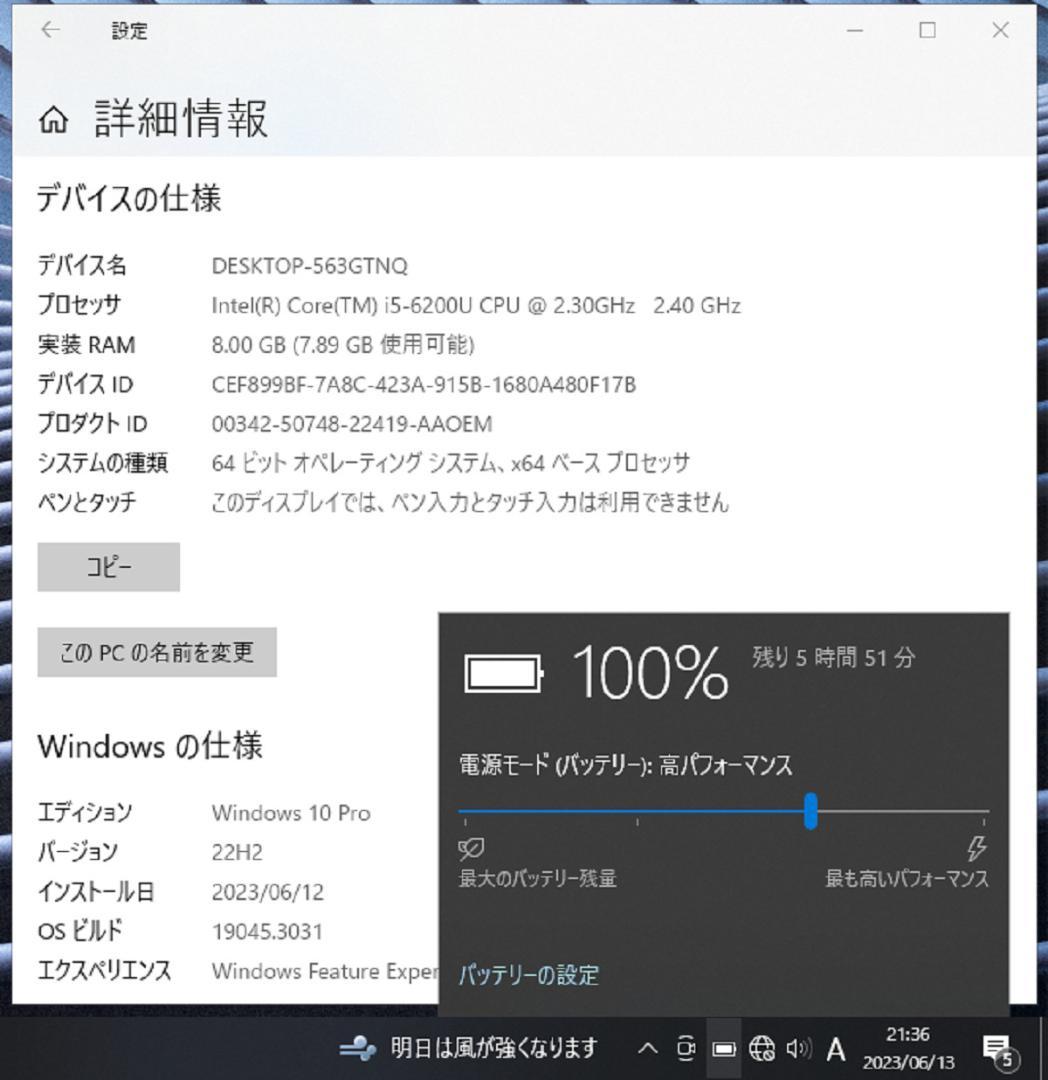
Task: Open the Action Center notification icon
Action: point(995,1045)
